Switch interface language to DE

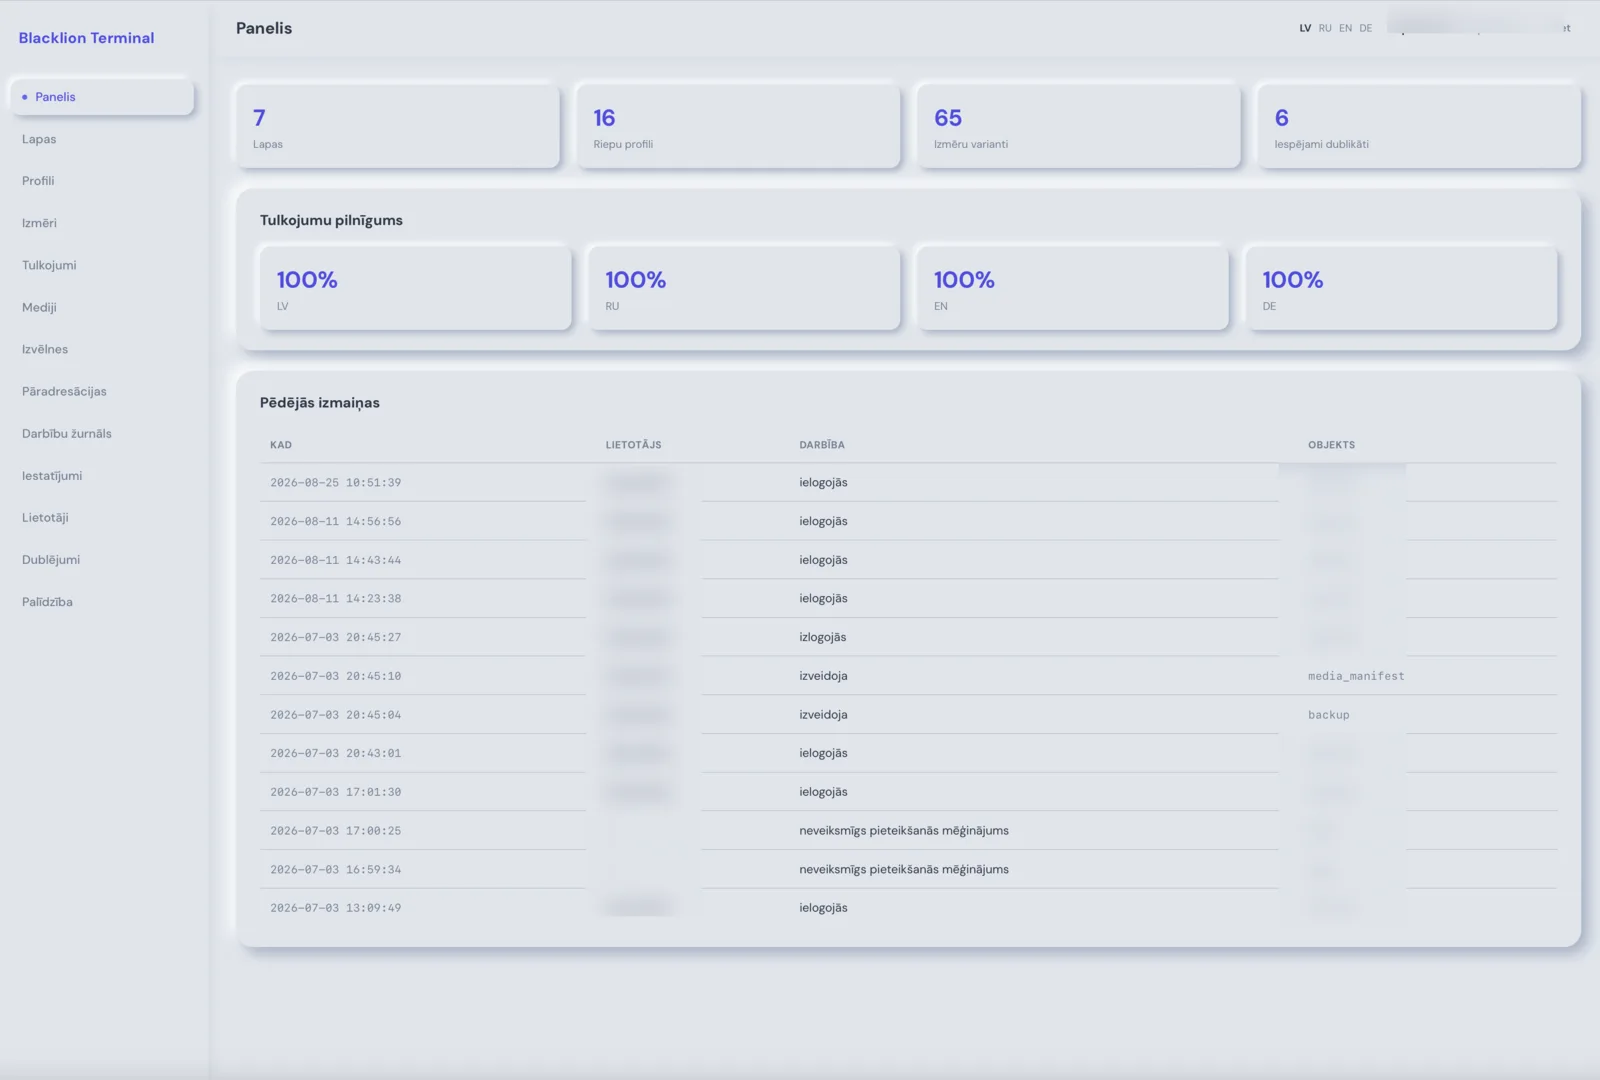point(1365,28)
